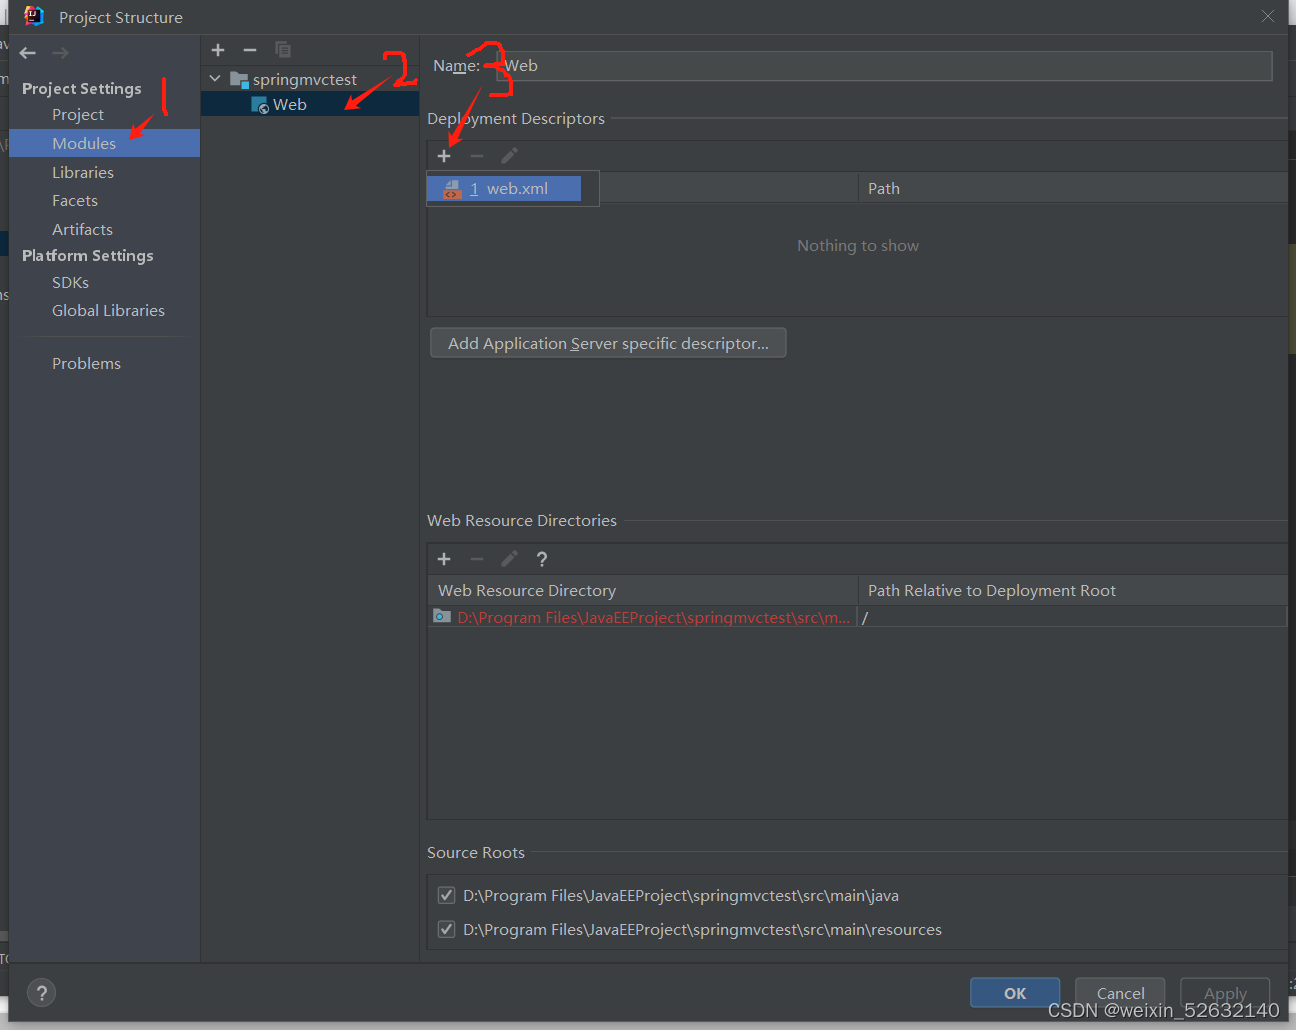Open Global Libraries under Platform Settings
Image resolution: width=1296 pixels, height=1030 pixels.
pos(108,310)
